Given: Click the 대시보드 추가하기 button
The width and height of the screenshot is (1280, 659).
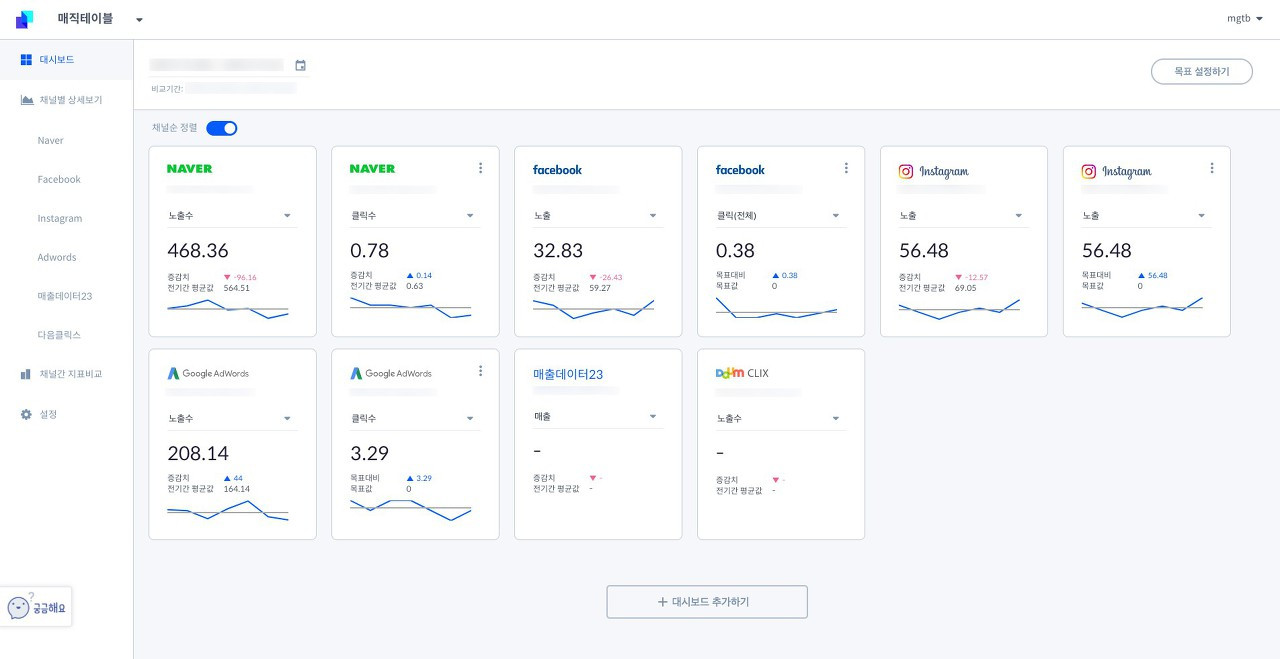Looking at the screenshot, I should point(707,602).
